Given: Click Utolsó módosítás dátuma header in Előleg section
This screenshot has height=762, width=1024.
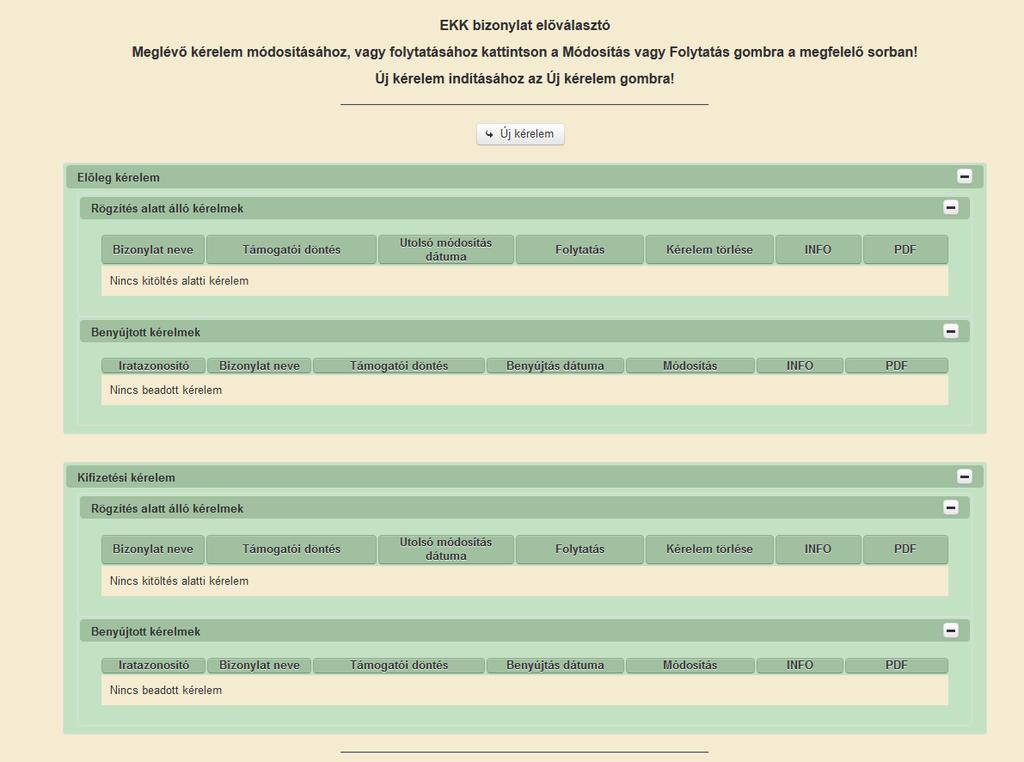Looking at the screenshot, I should click(446, 249).
